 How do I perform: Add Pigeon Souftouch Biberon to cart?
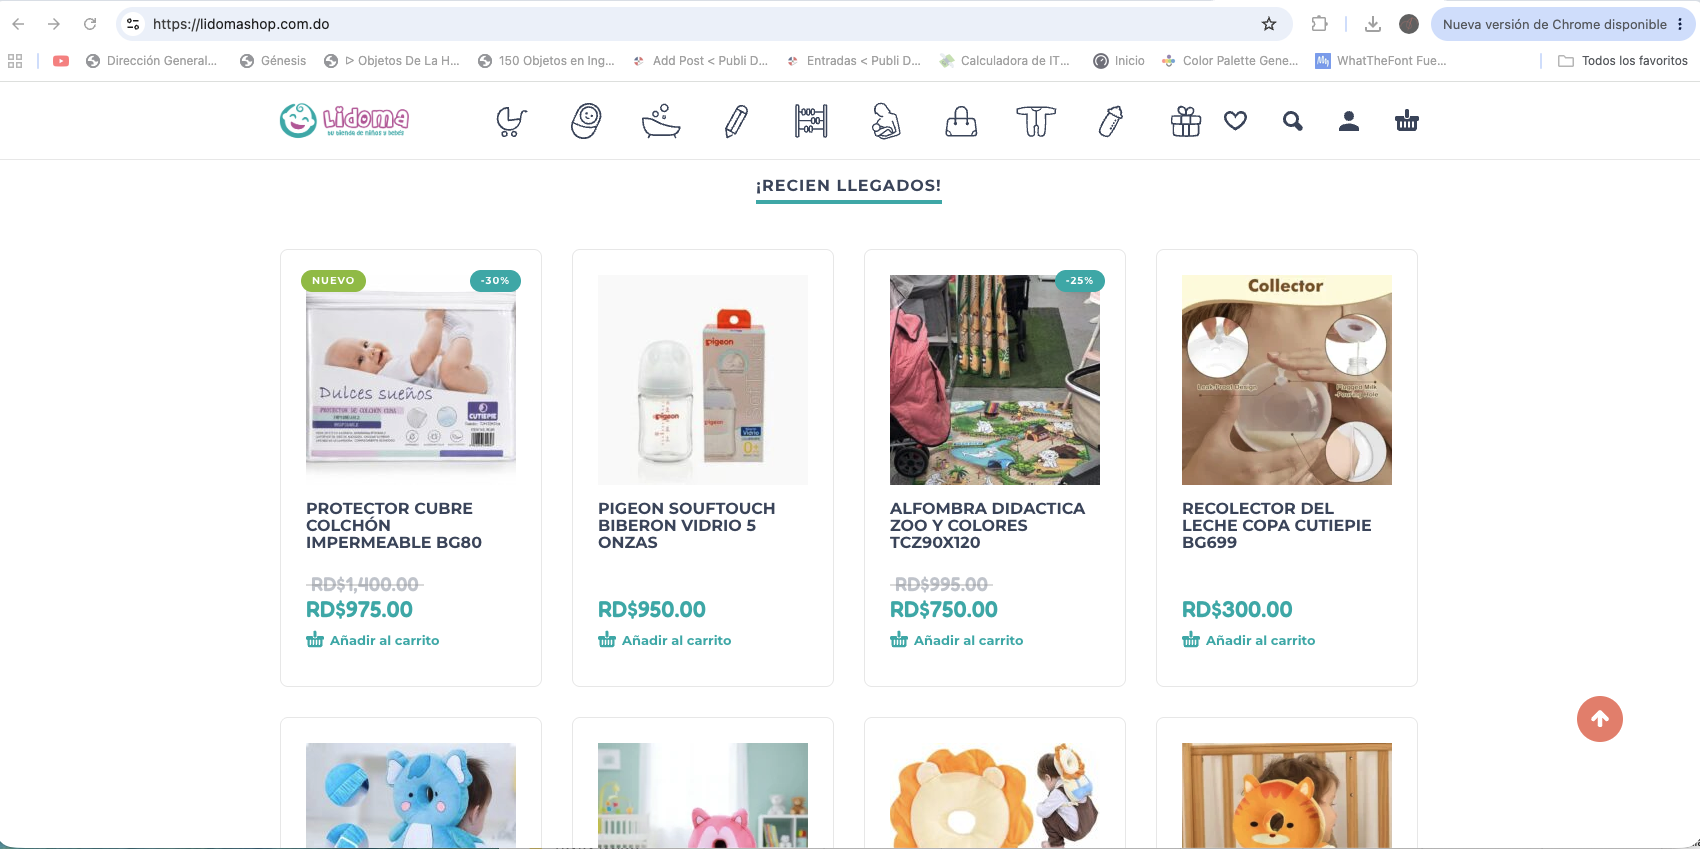[665, 640]
